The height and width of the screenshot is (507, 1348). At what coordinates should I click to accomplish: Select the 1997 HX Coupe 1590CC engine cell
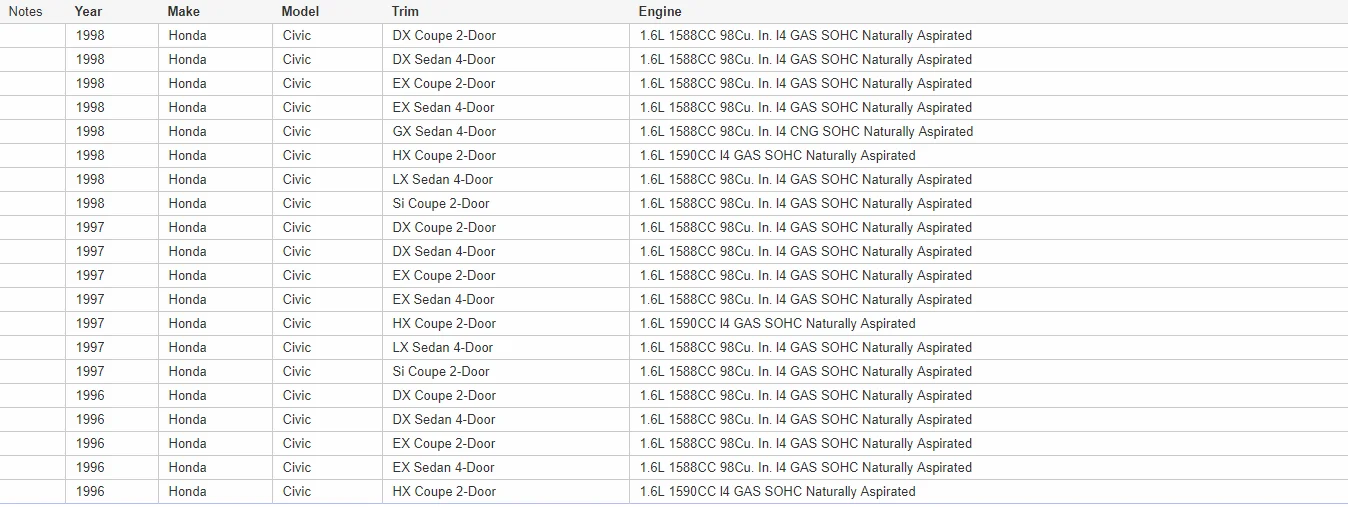point(777,323)
